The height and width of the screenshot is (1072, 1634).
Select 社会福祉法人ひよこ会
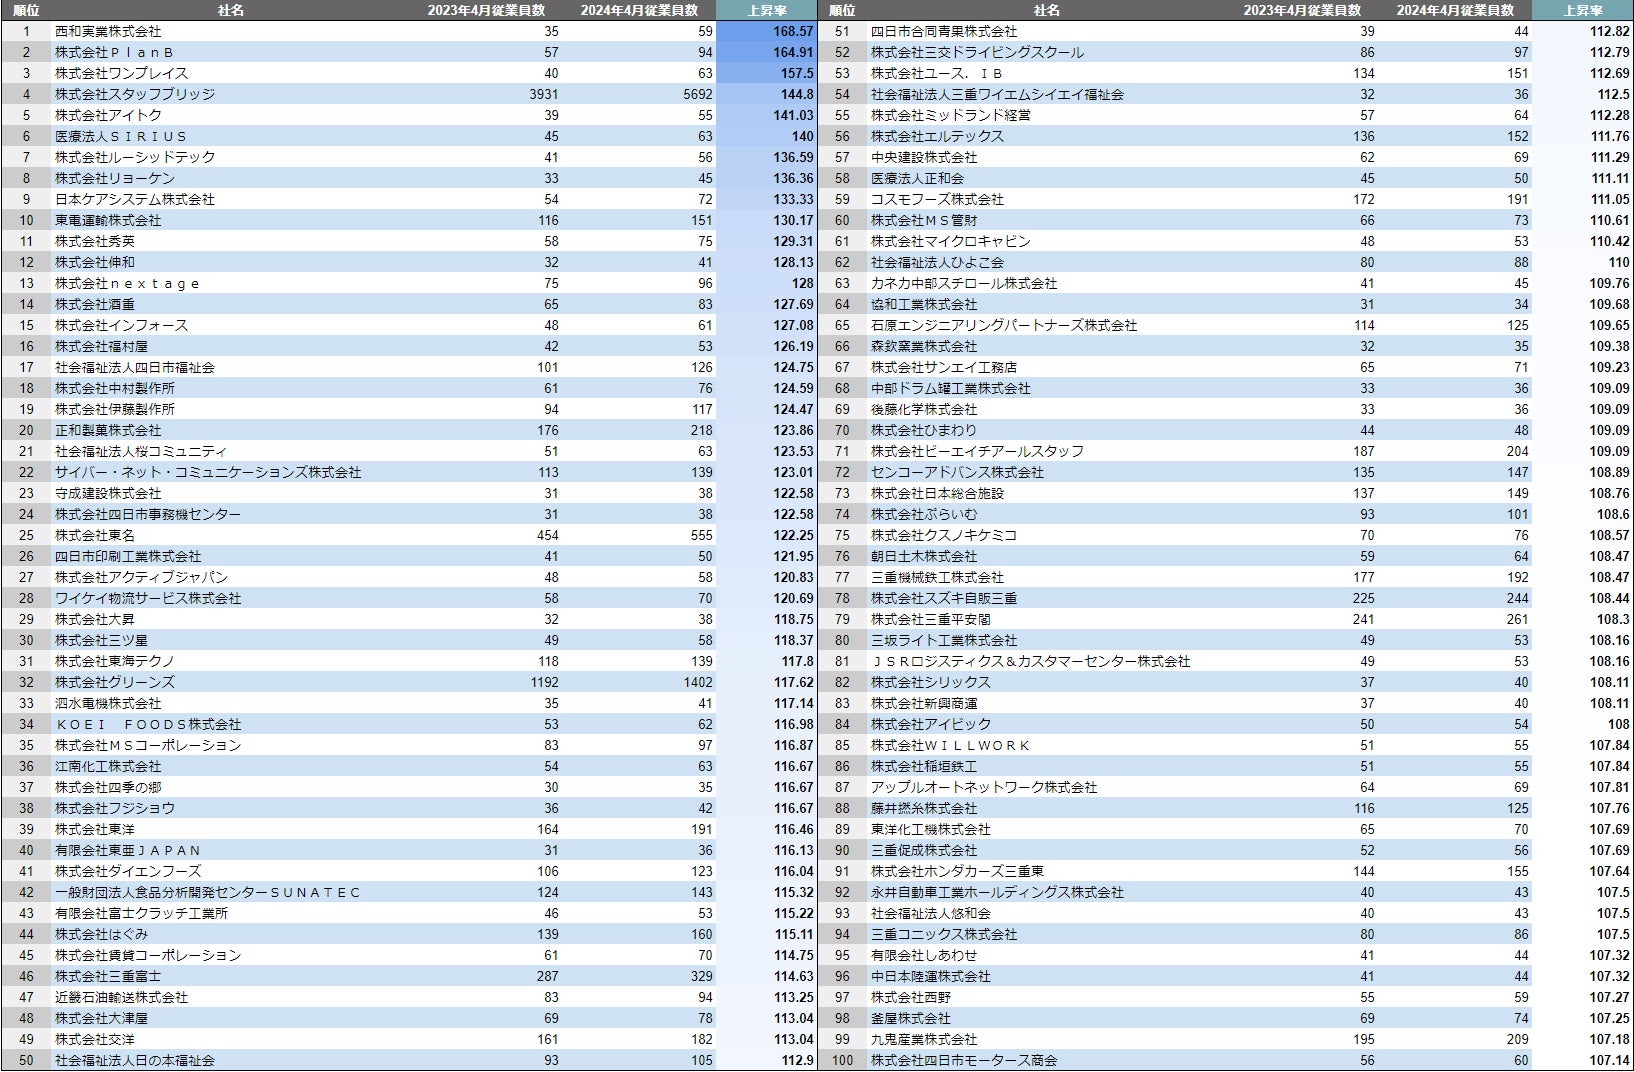pos(937,262)
